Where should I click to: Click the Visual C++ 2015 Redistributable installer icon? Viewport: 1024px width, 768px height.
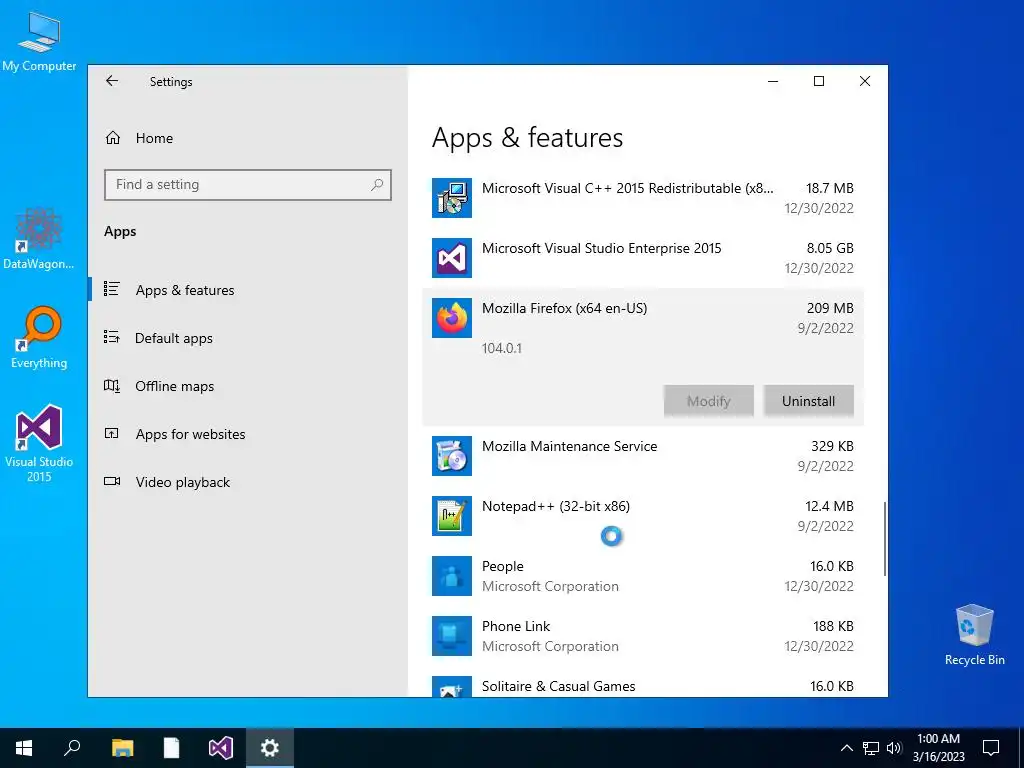[x=452, y=198]
